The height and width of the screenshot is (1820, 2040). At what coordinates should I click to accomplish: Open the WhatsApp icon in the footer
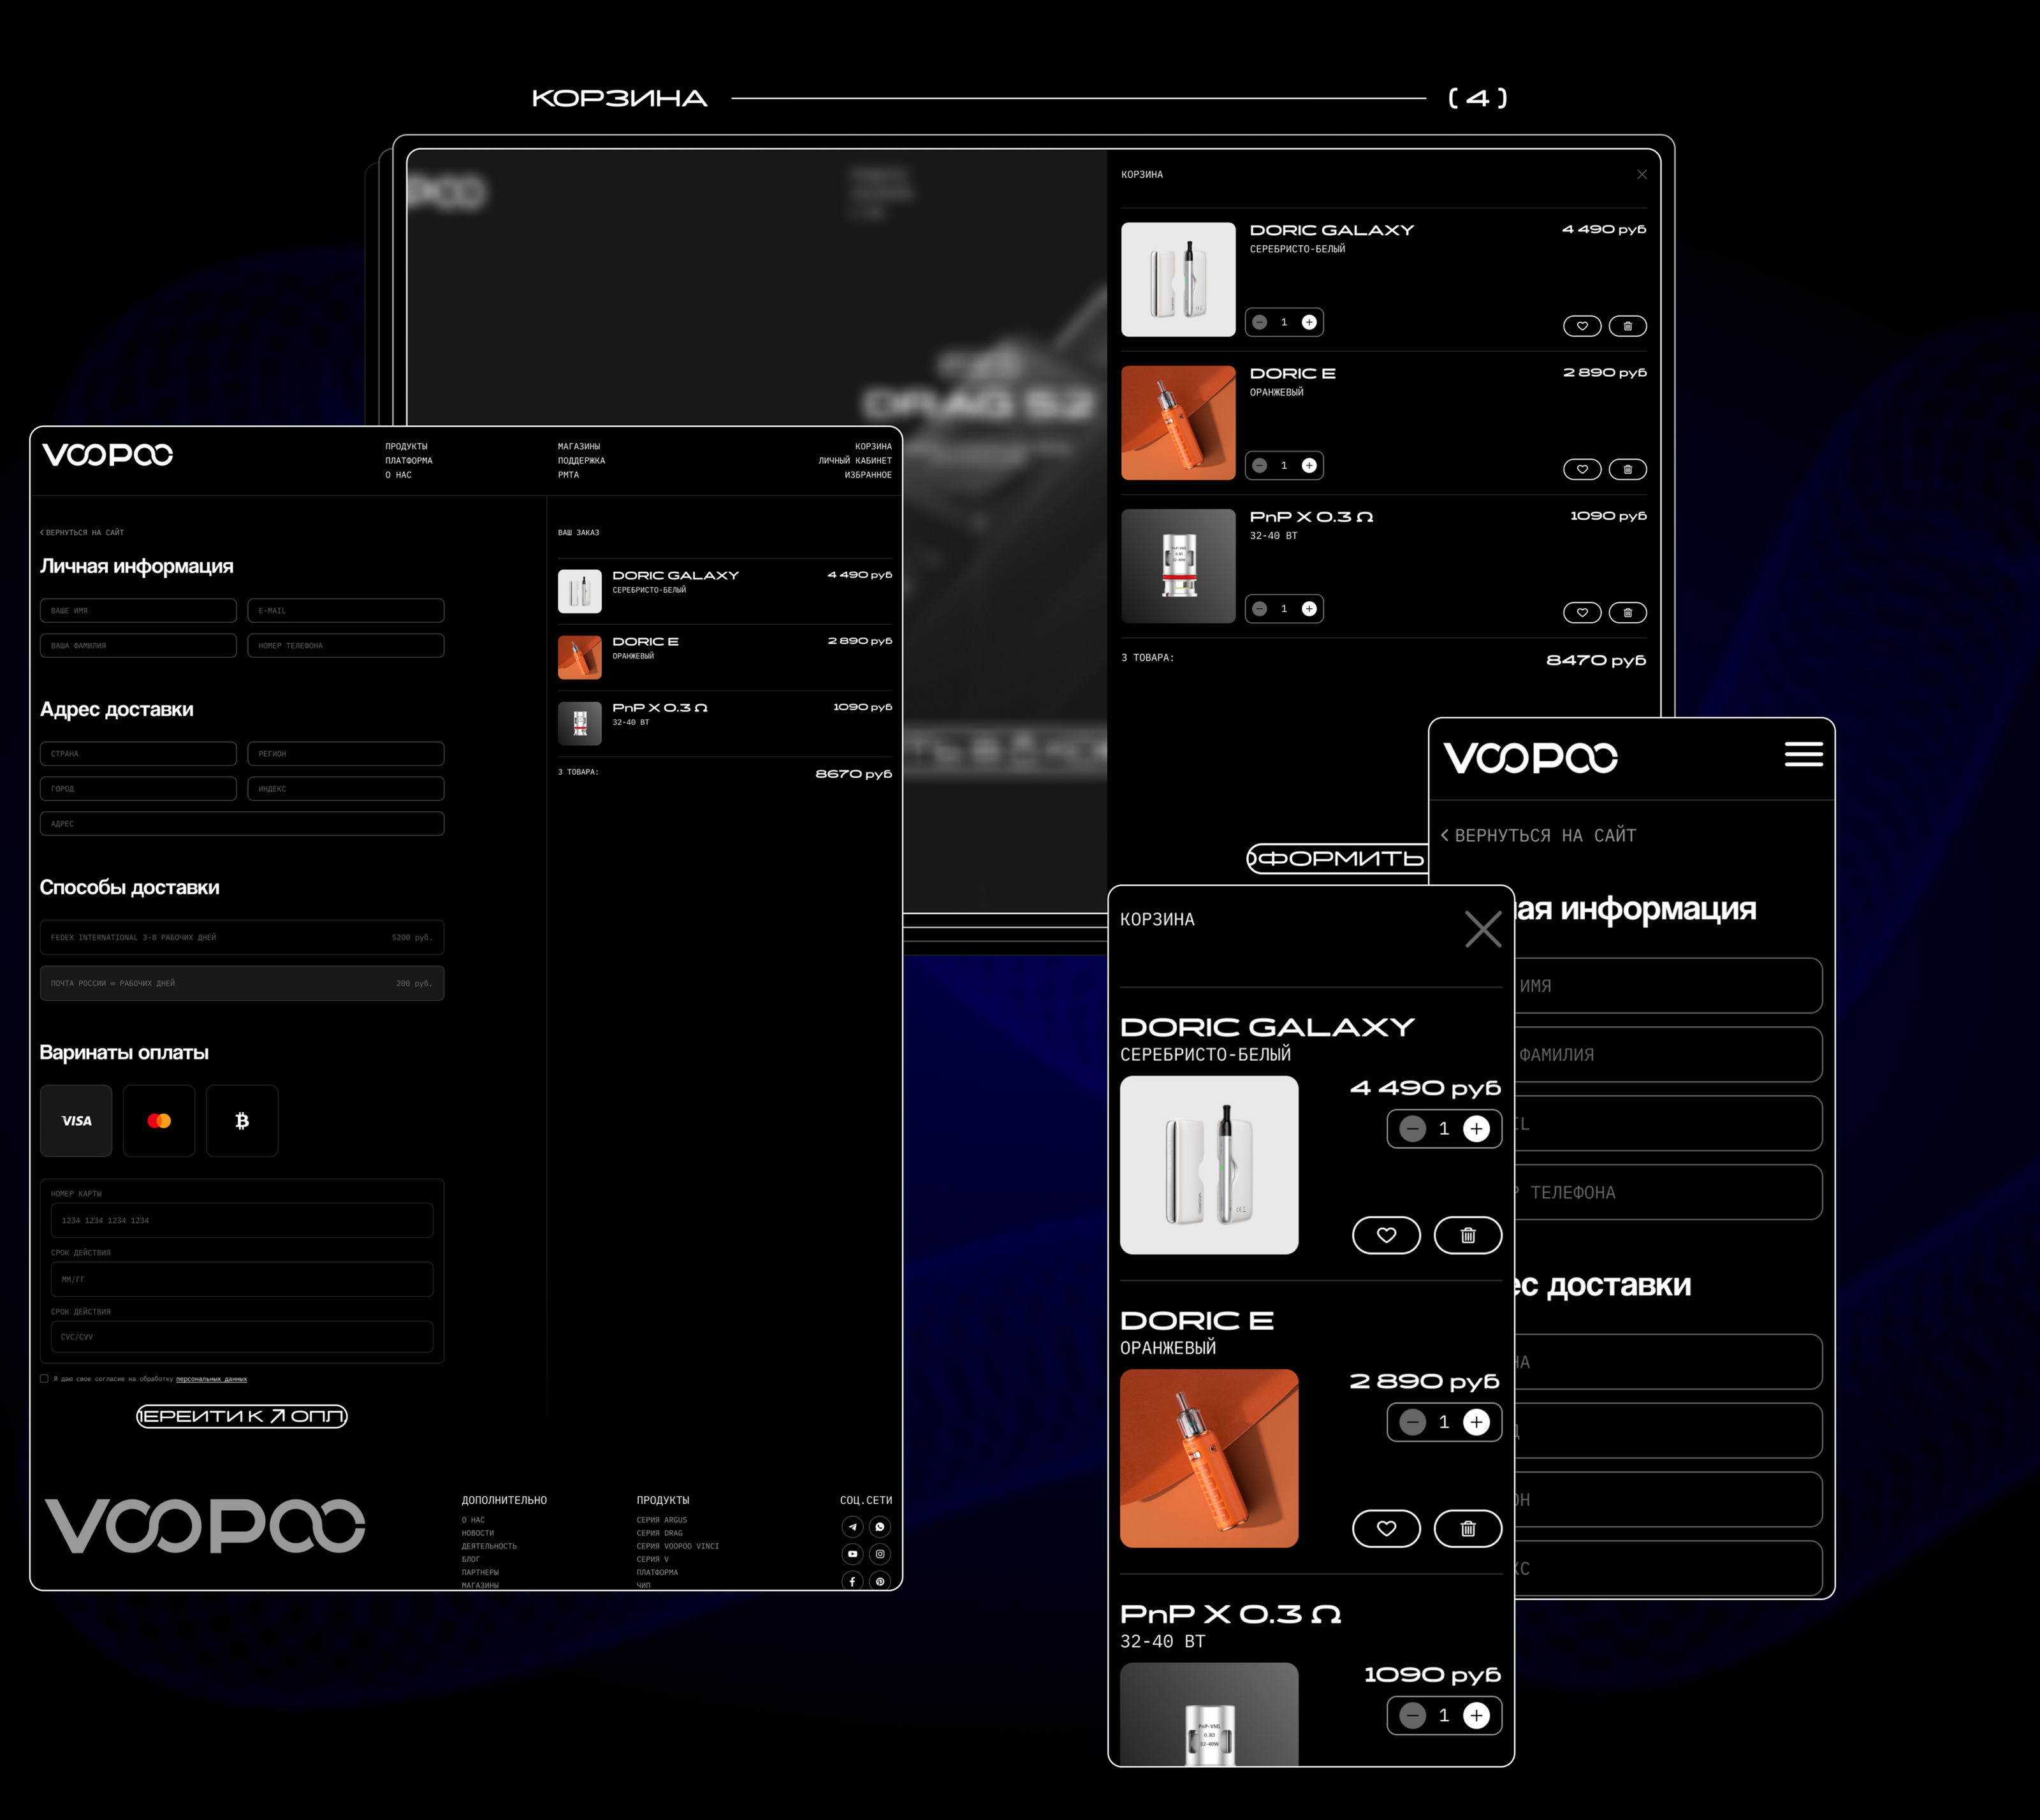point(880,1527)
